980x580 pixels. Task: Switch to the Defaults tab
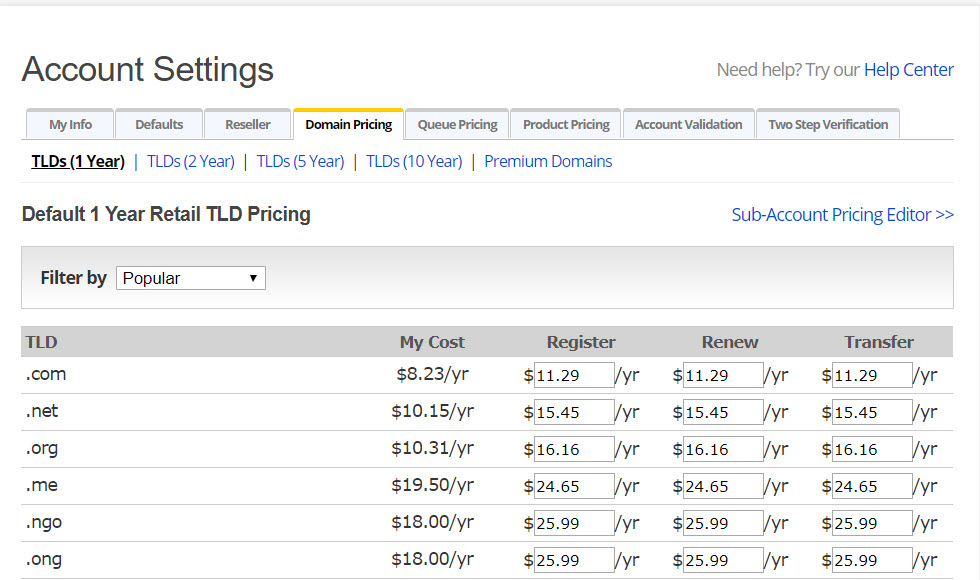click(159, 125)
